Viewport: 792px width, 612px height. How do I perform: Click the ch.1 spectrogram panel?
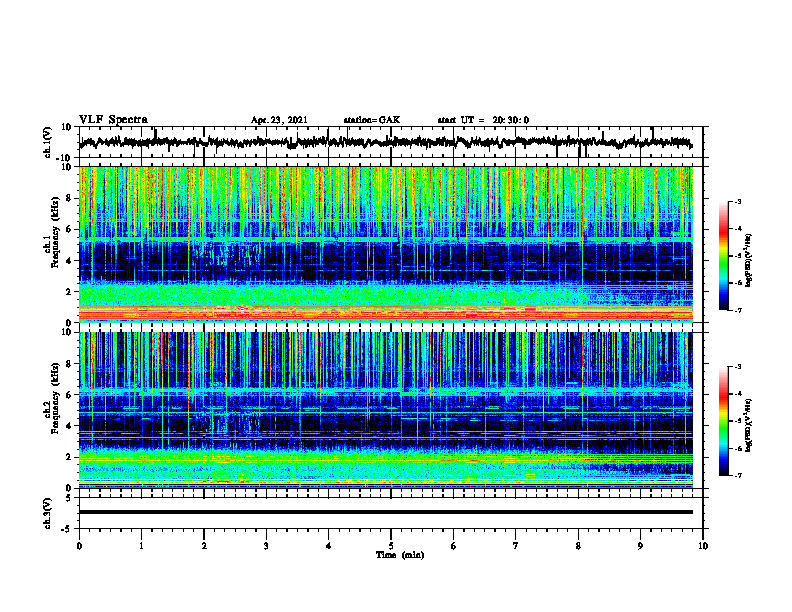[386, 244]
